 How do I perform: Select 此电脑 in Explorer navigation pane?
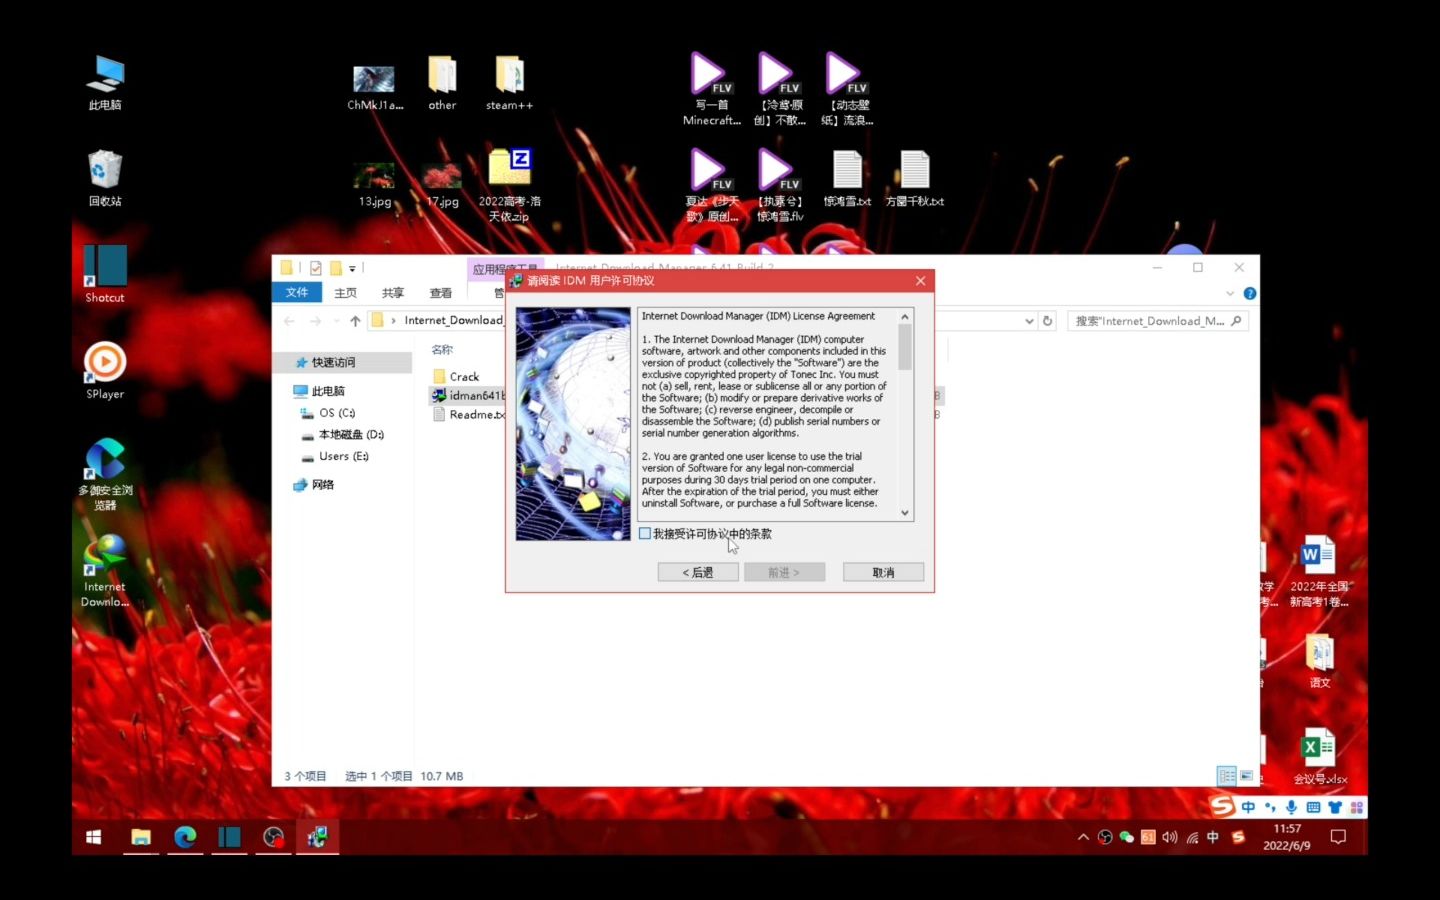pos(328,391)
